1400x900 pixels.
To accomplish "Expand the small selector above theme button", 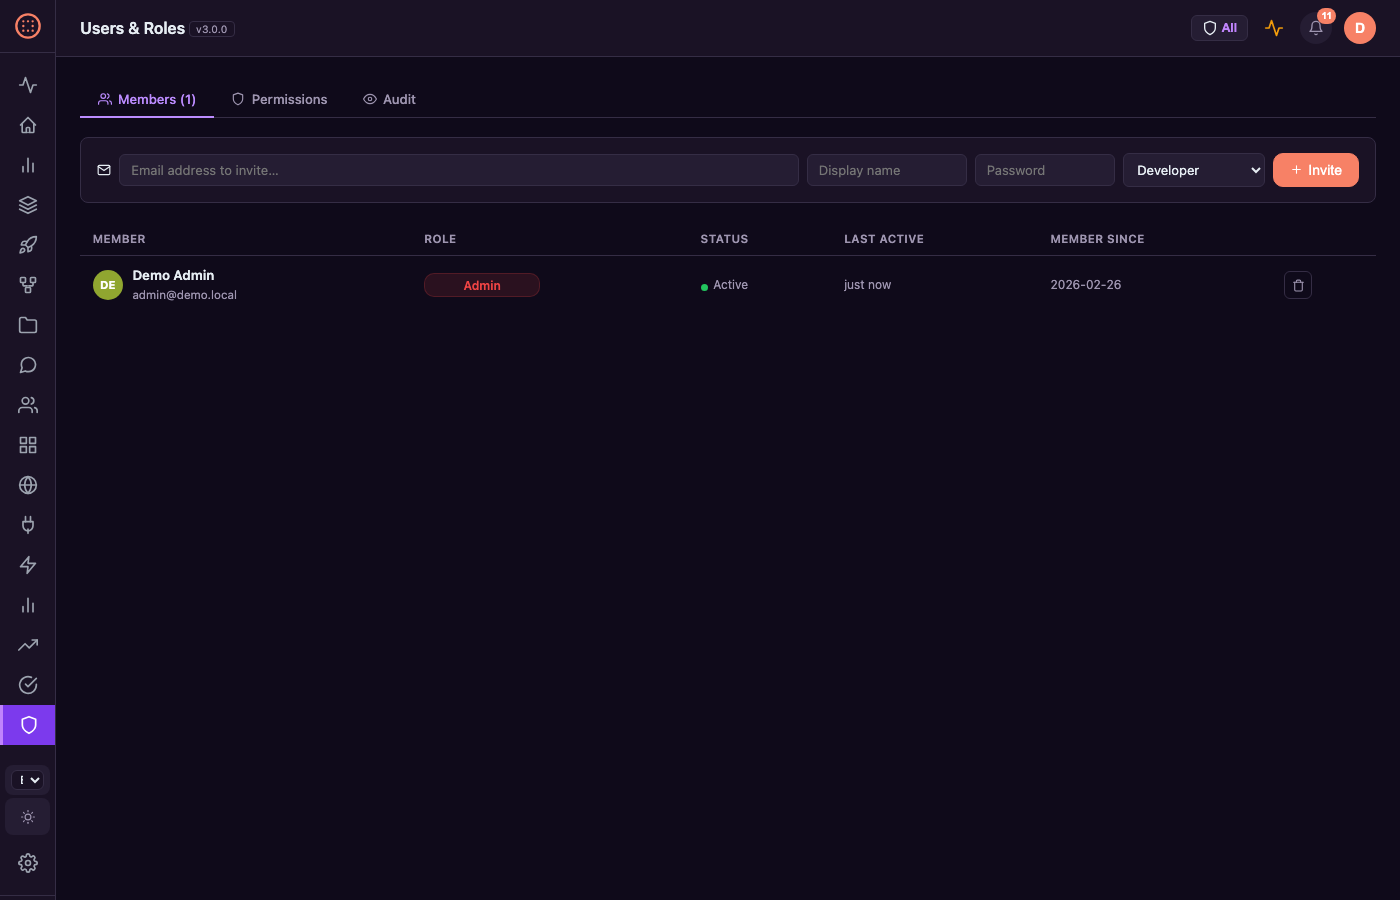I will point(28,780).
